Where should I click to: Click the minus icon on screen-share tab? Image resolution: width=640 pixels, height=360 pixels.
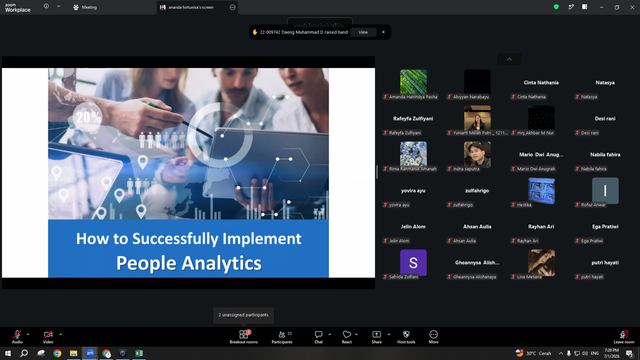tap(233, 7)
